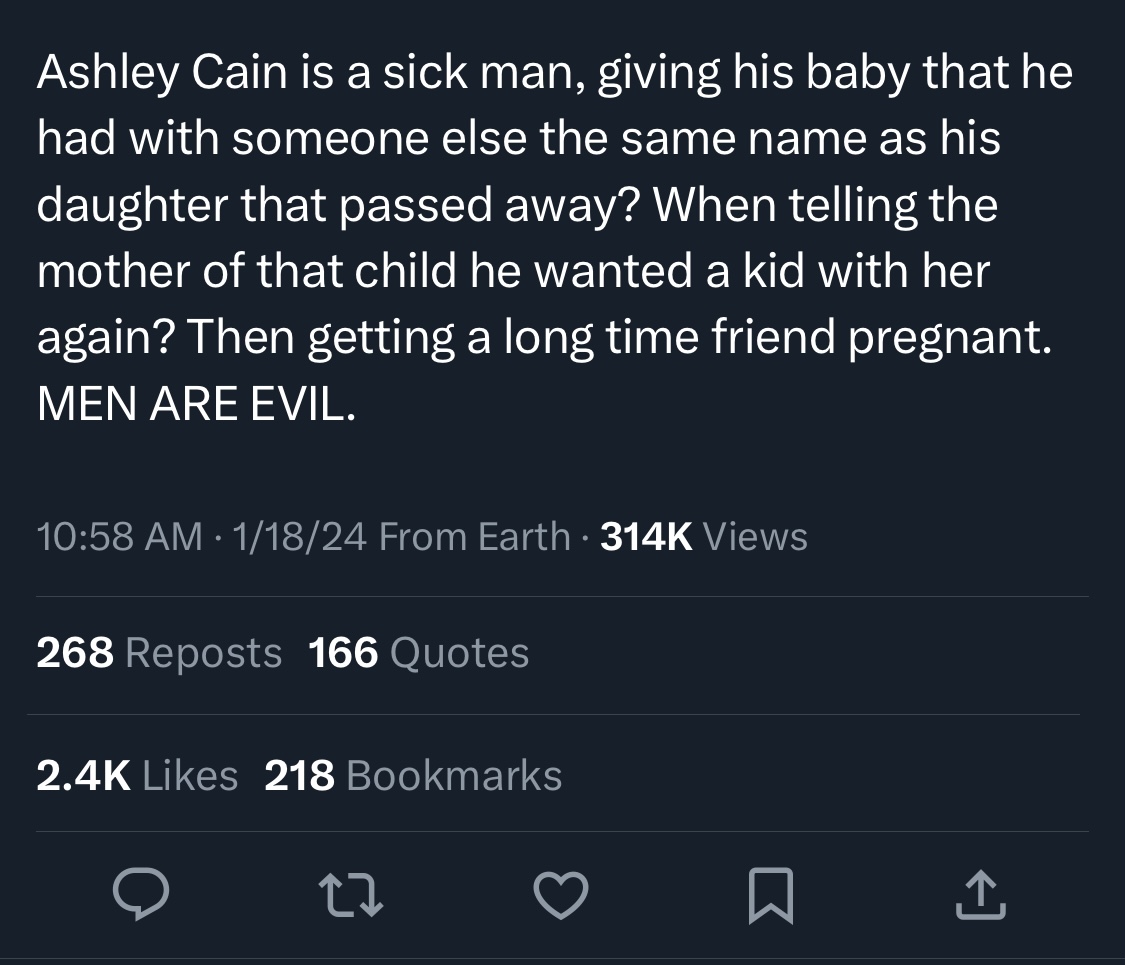
Task: Tap the 'had with someone else' line
Action: pos(282,138)
